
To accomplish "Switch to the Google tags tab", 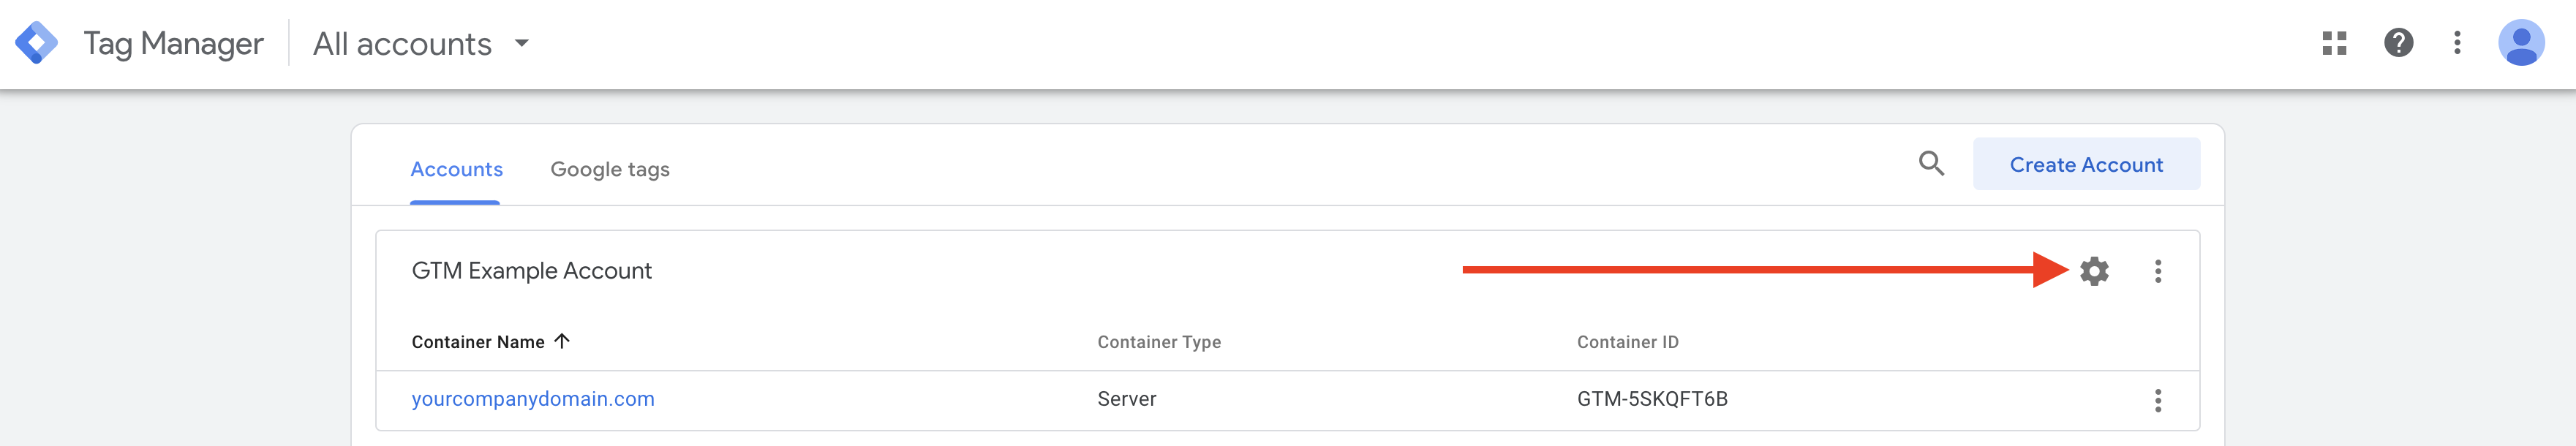I will tap(610, 169).
